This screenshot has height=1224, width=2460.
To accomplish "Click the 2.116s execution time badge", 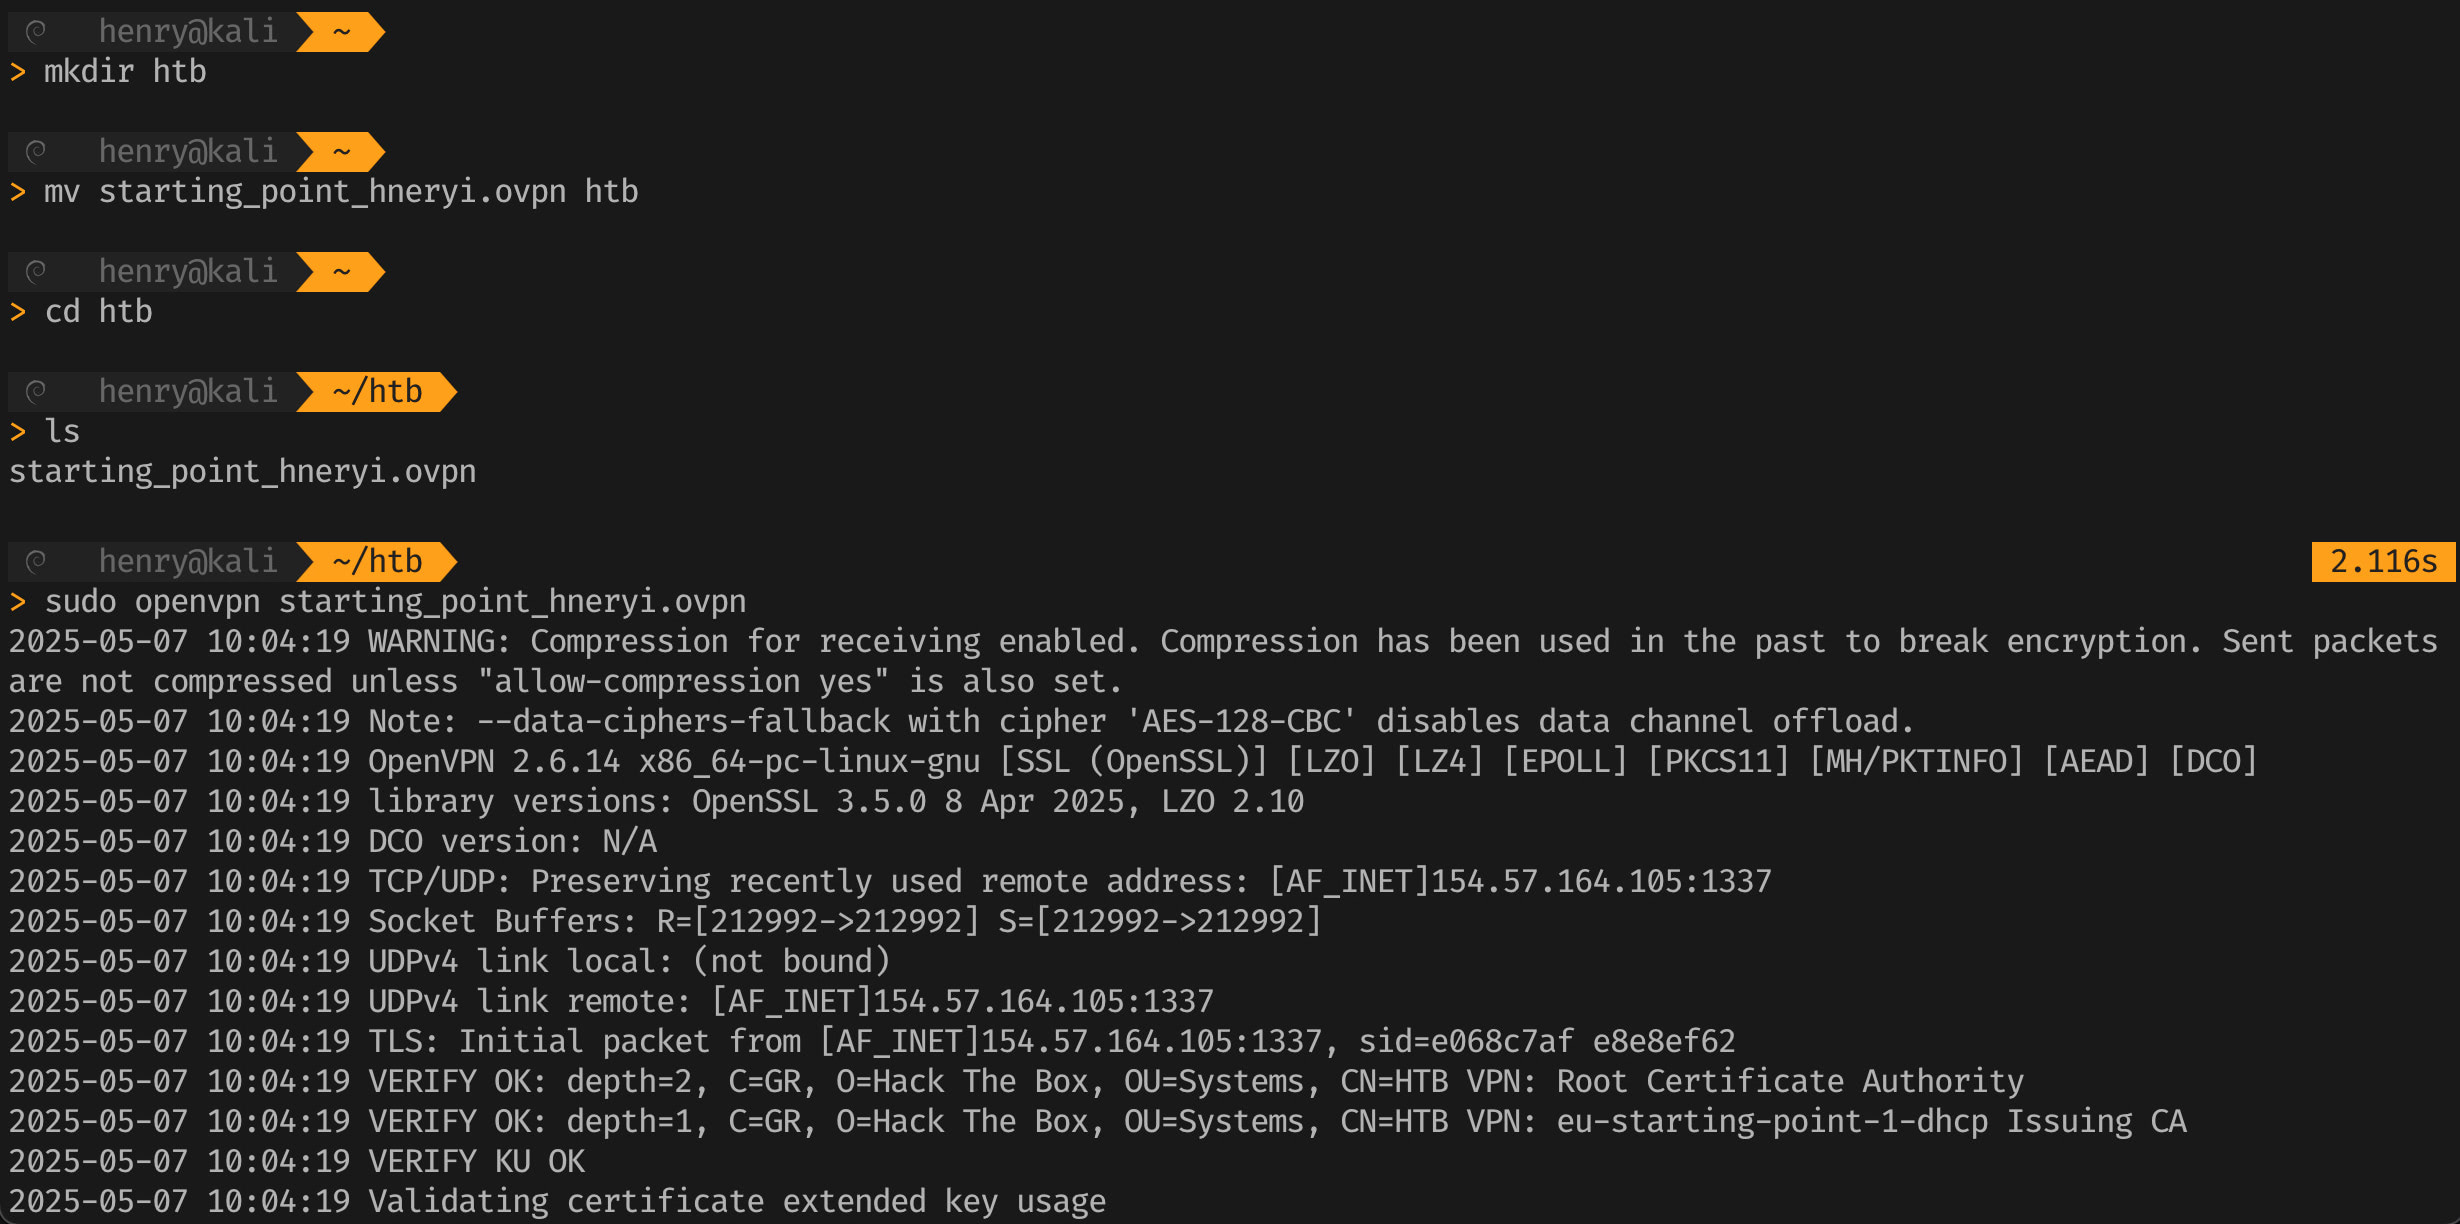I will [2383, 562].
